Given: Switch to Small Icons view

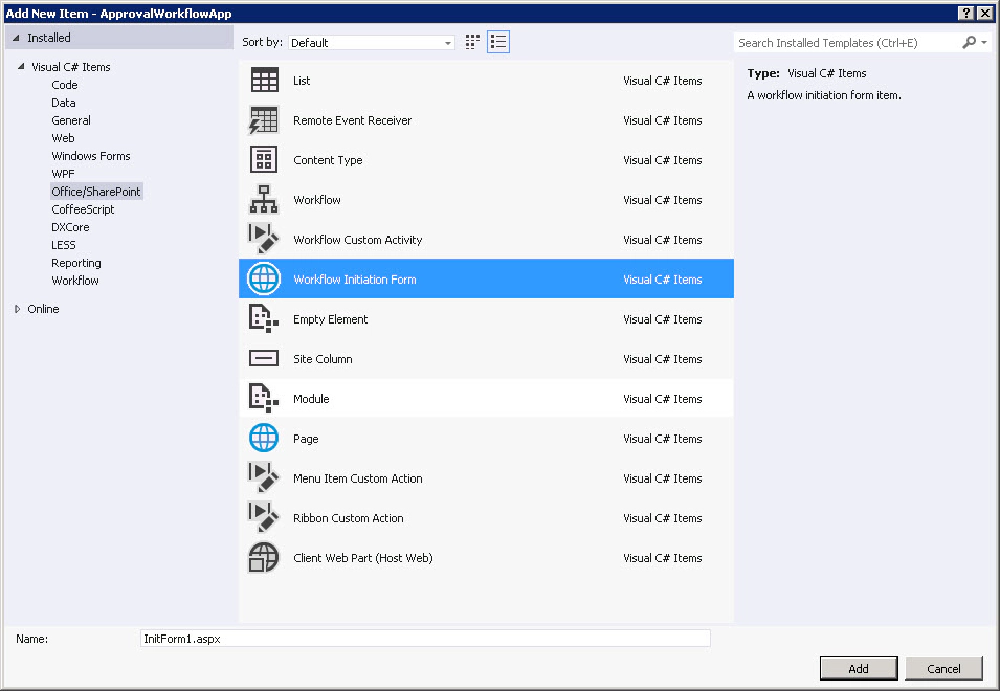Looking at the screenshot, I should 472,41.
